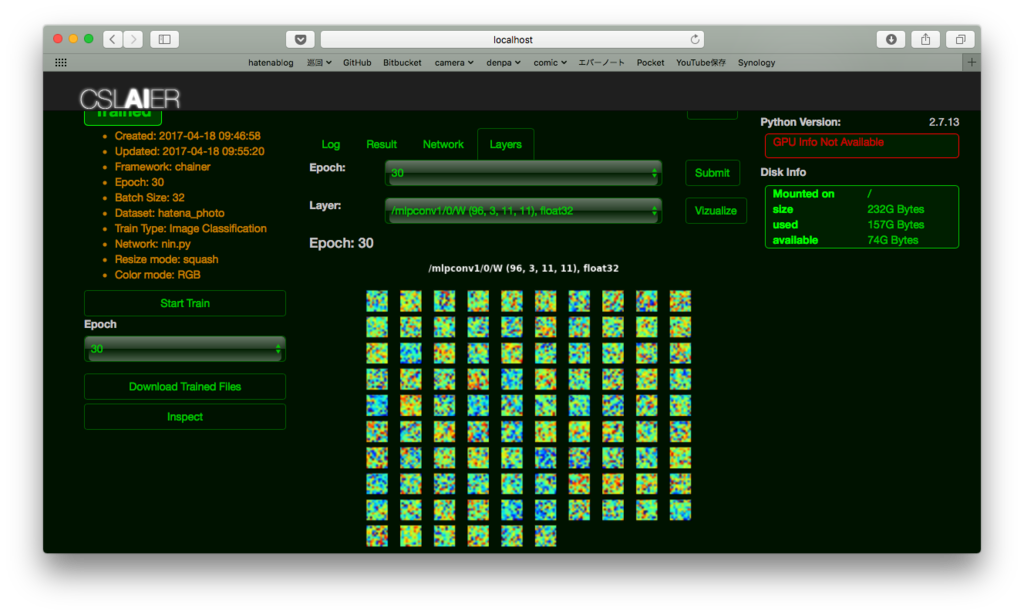Switch to the Log tab
This screenshot has width=1024, height=615.
pos(330,144)
